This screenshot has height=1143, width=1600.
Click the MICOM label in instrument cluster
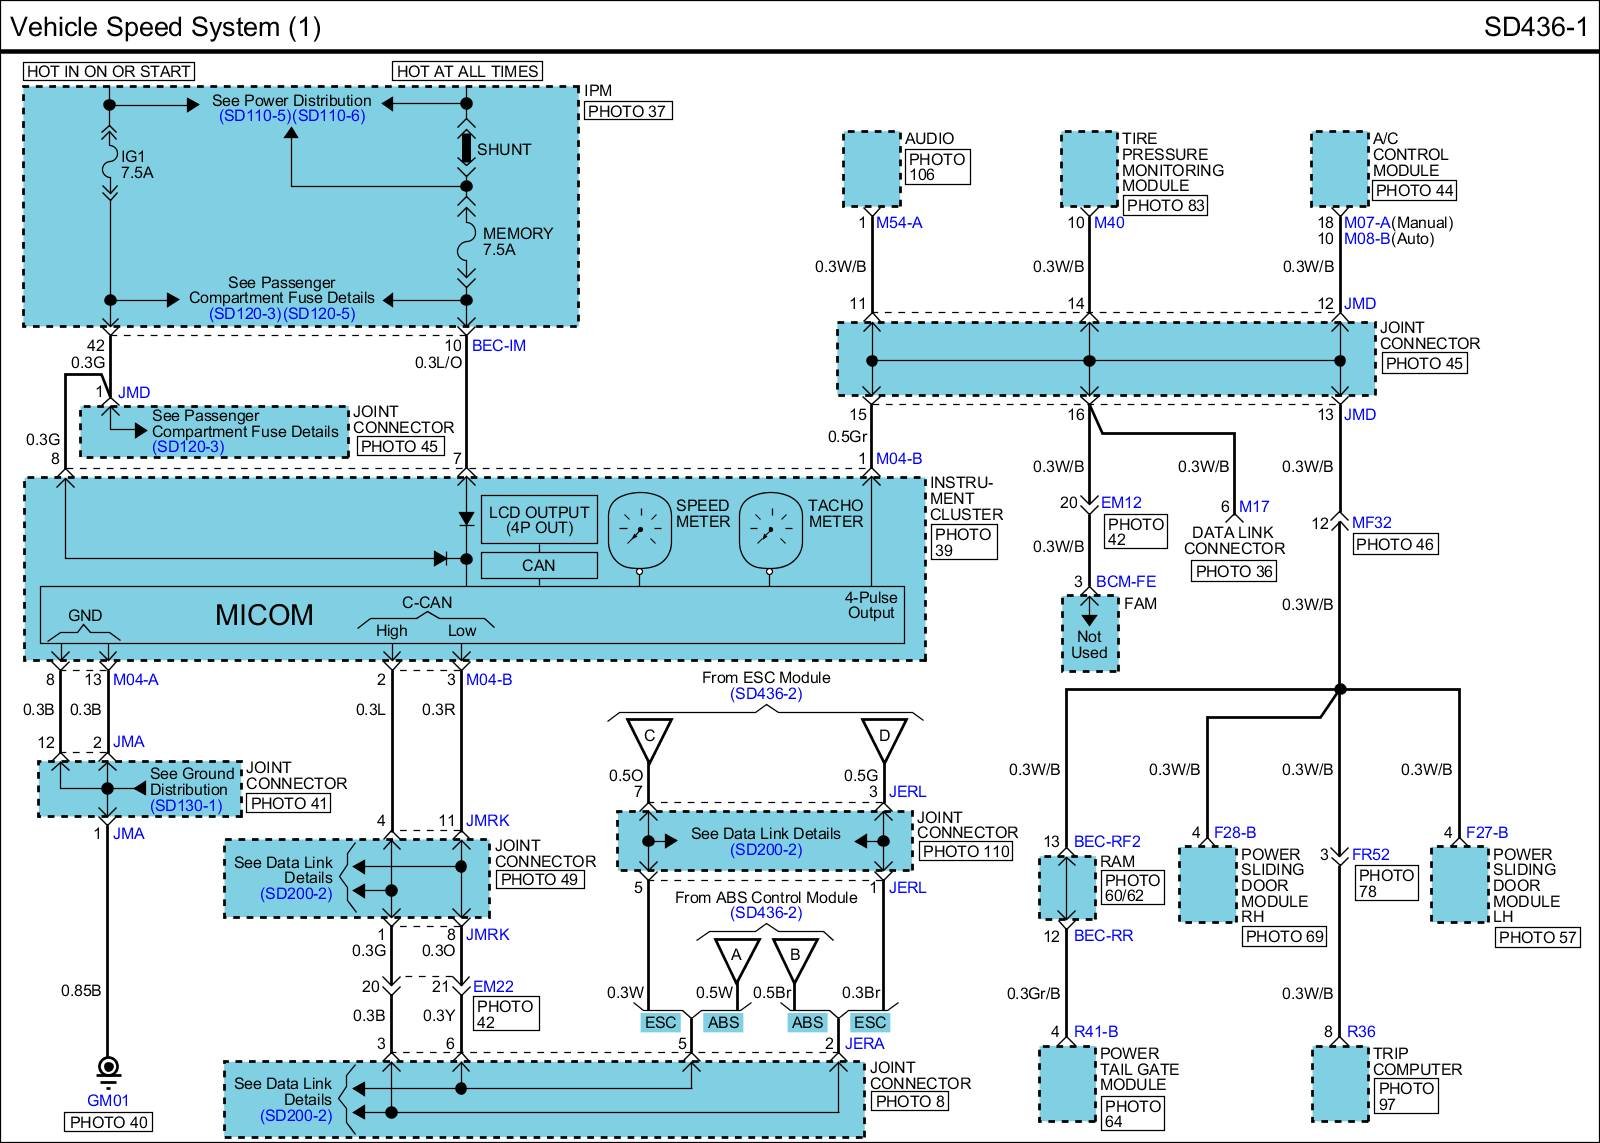[264, 615]
